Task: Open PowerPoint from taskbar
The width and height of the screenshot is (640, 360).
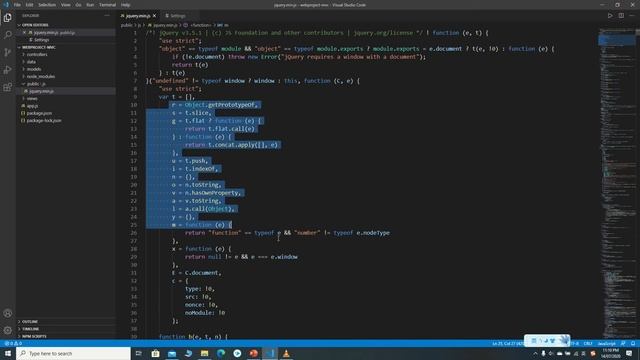Action: click(253, 353)
